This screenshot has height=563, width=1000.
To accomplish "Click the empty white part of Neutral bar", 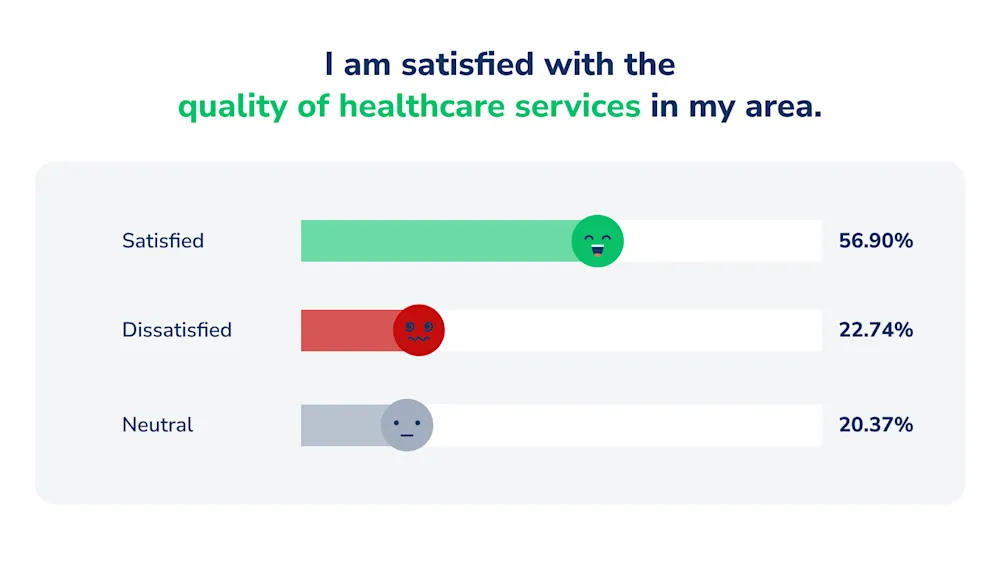I will tap(628, 425).
